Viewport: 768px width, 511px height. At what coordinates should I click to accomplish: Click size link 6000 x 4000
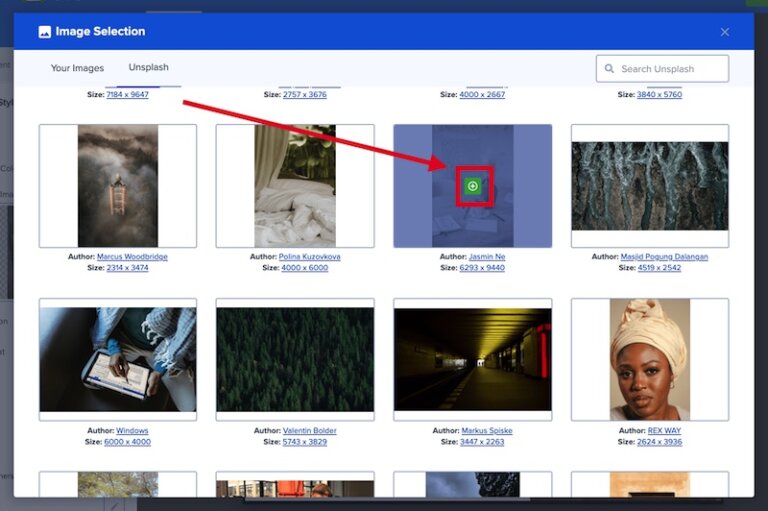[127, 442]
